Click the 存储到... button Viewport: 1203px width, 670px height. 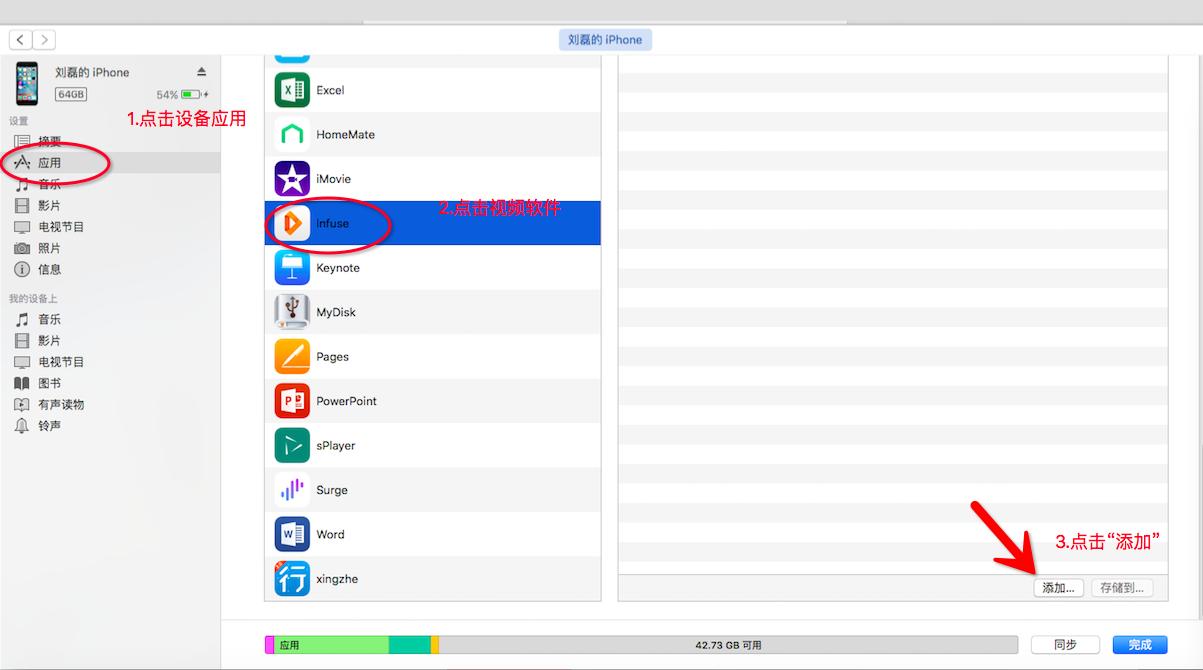pos(1122,588)
